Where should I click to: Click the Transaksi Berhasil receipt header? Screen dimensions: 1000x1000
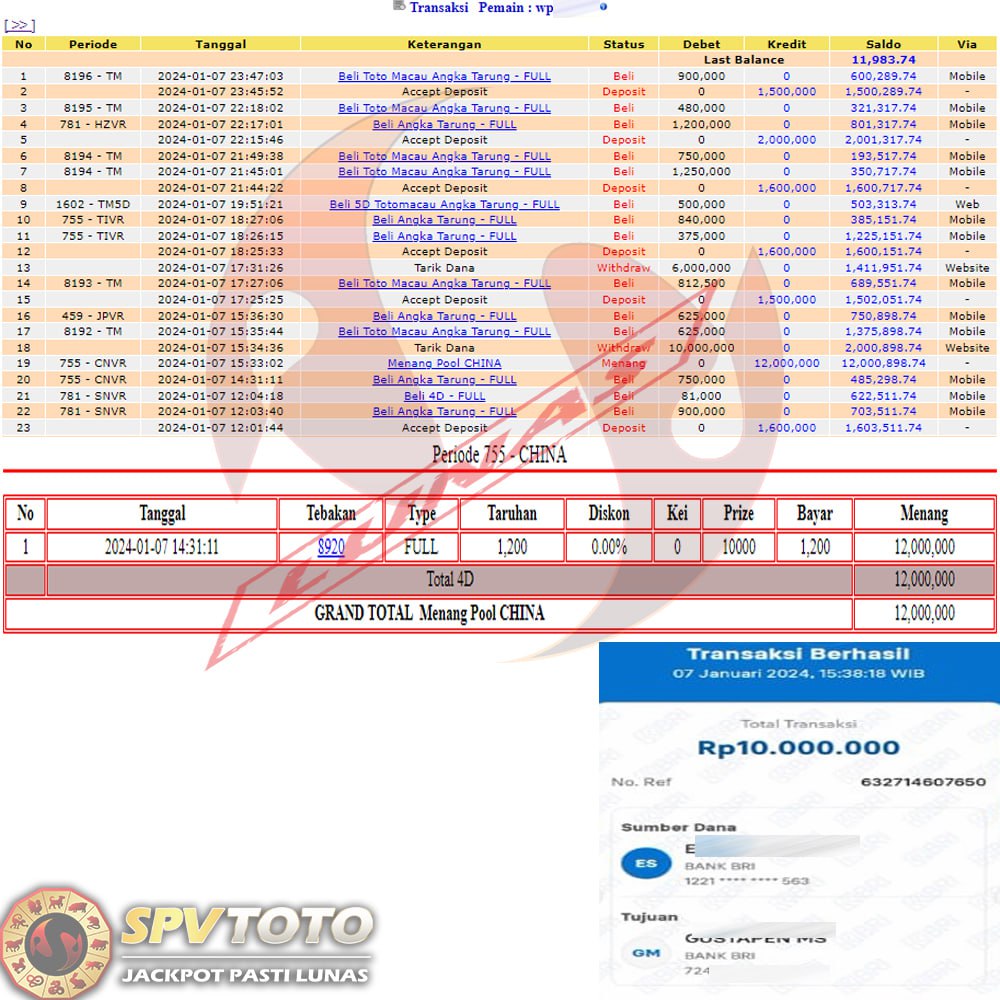click(798, 654)
